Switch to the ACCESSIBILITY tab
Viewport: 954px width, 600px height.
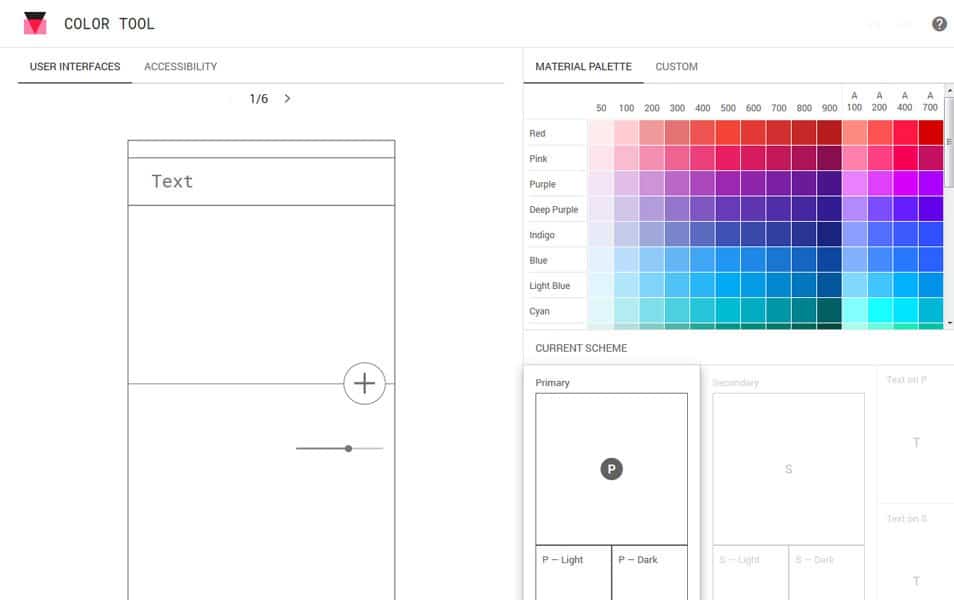coord(180,67)
